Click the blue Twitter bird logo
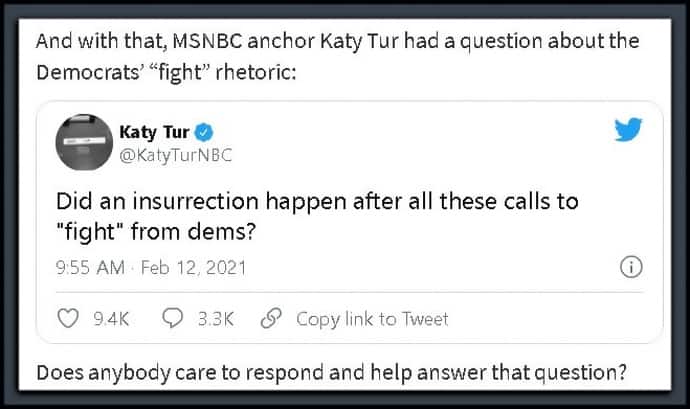This screenshot has height=409, width=690. [628, 129]
